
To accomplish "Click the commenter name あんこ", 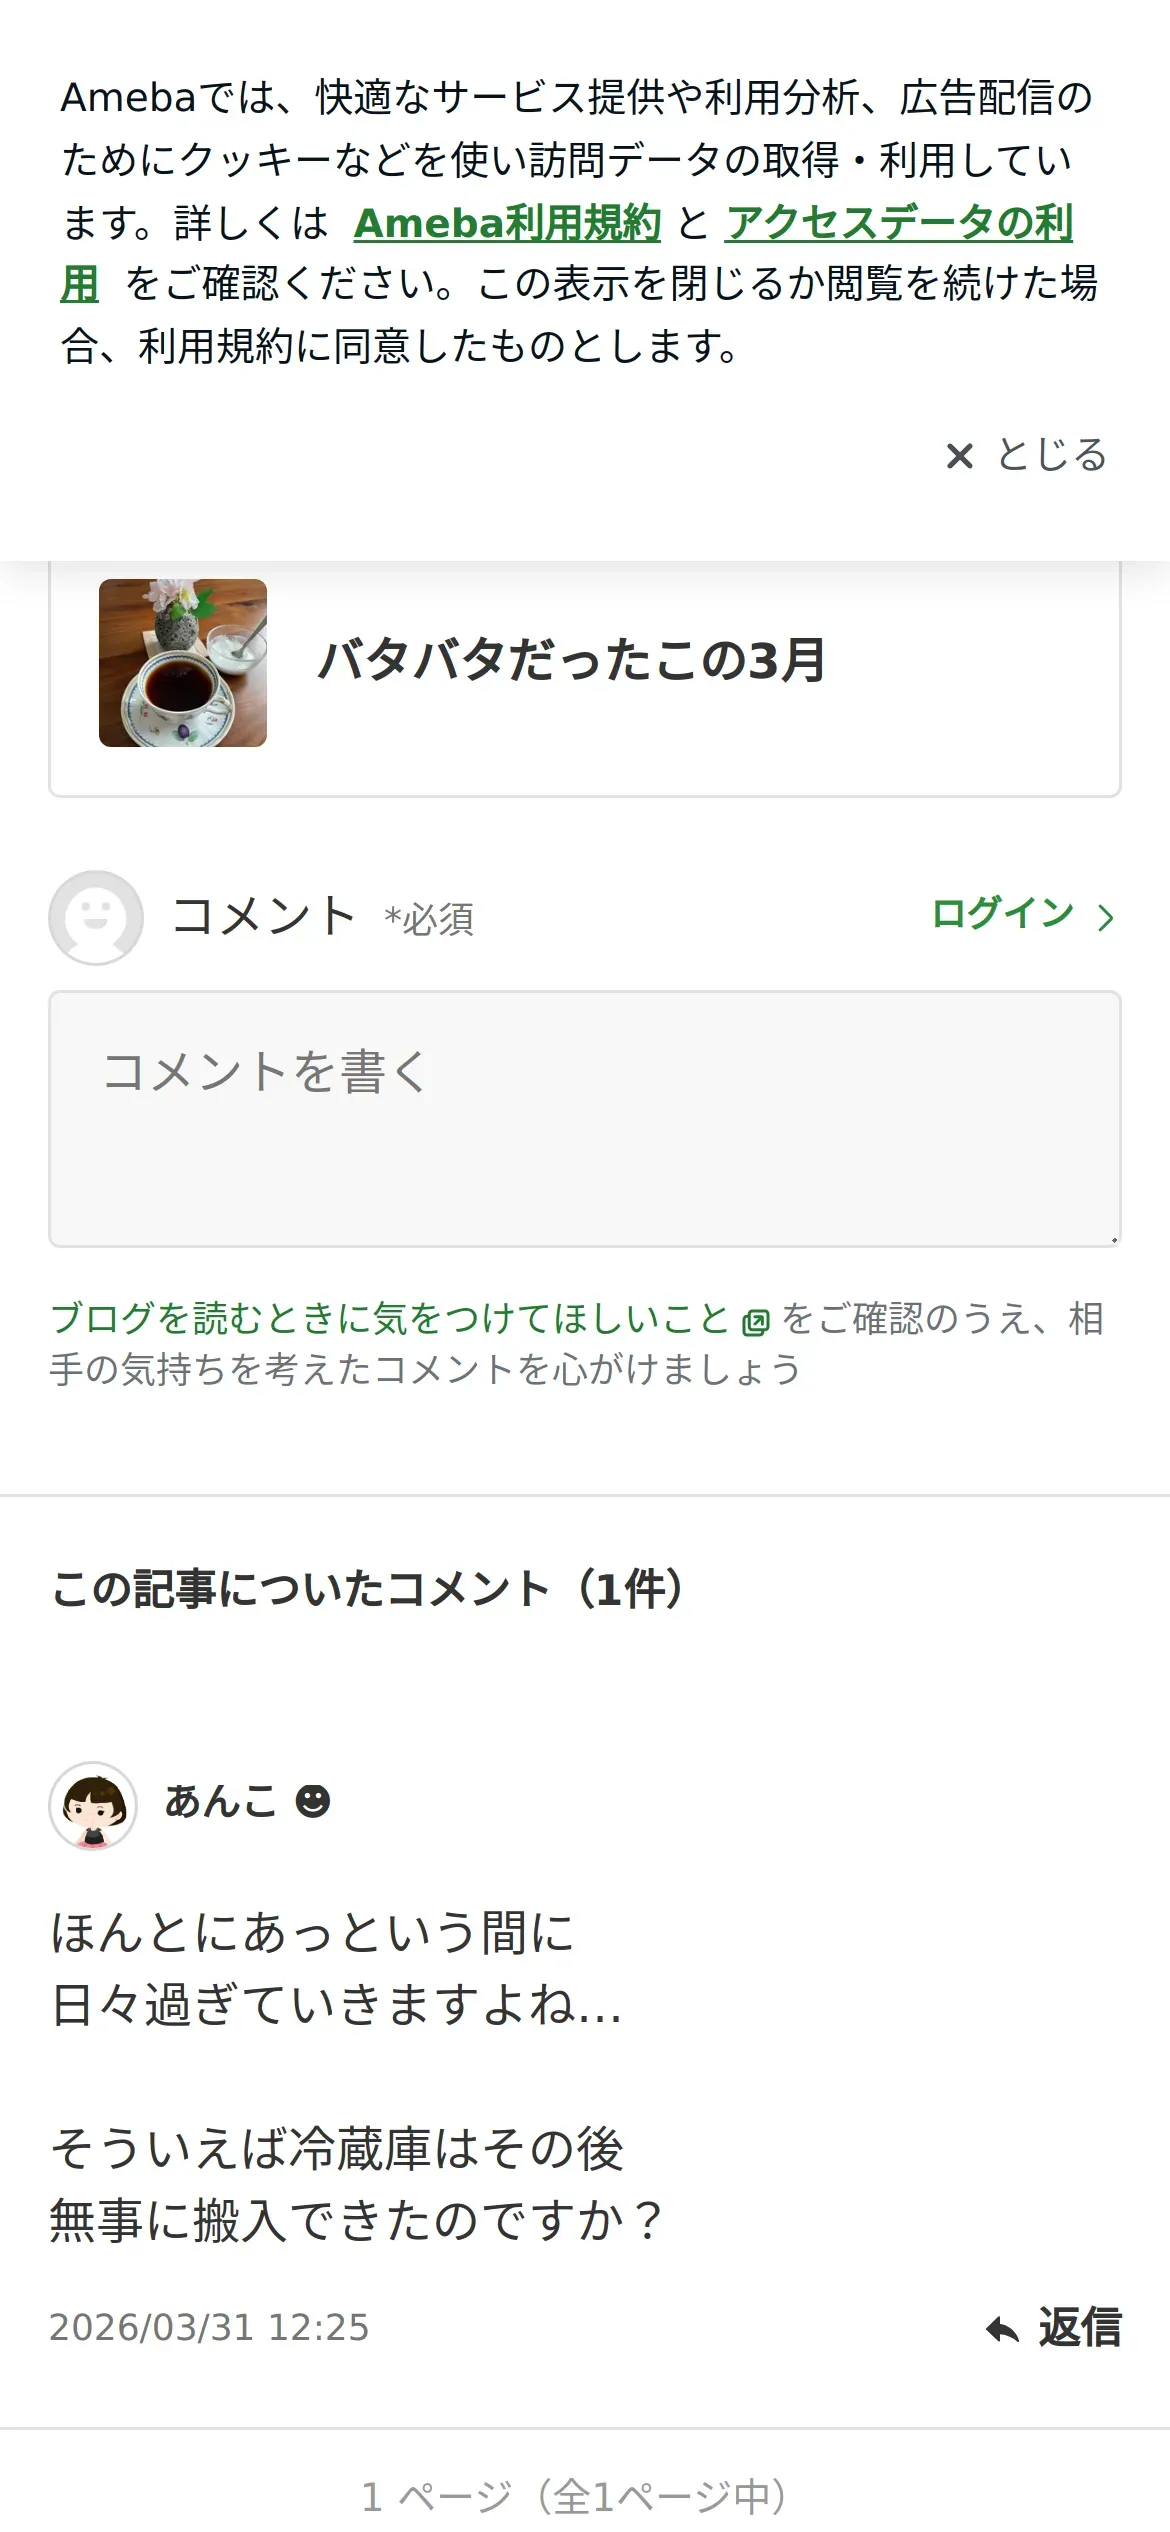I will point(221,1801).
